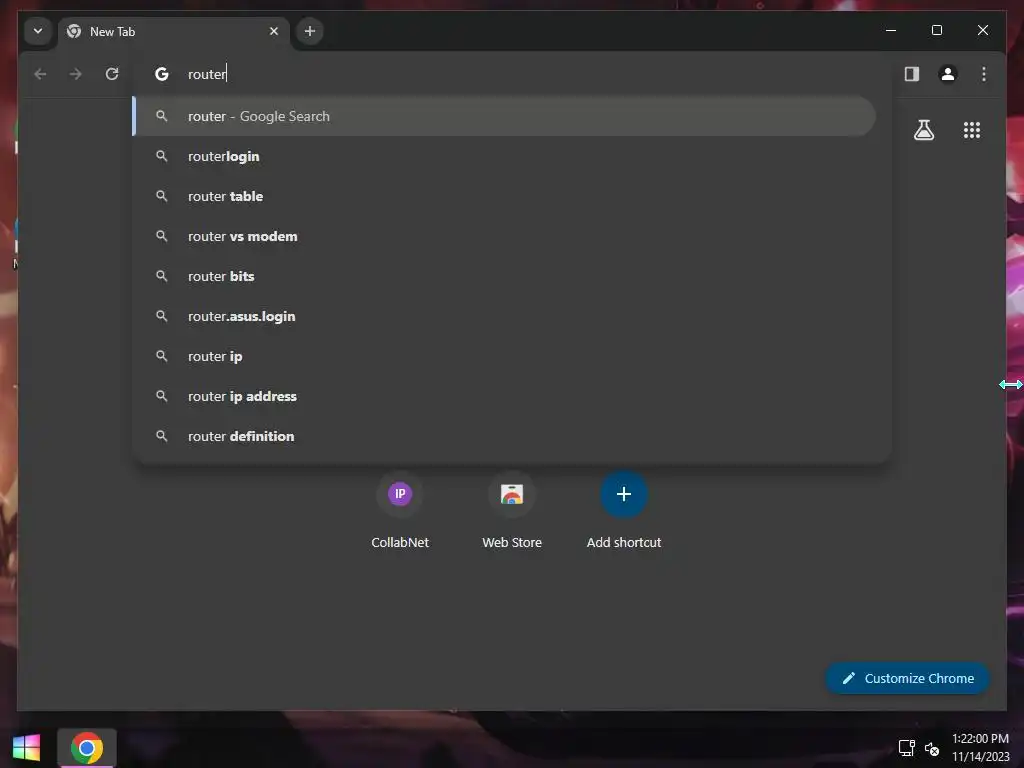The image size is (1024, 768).
Task: Pick the router table suggestion
Action: 504,196
